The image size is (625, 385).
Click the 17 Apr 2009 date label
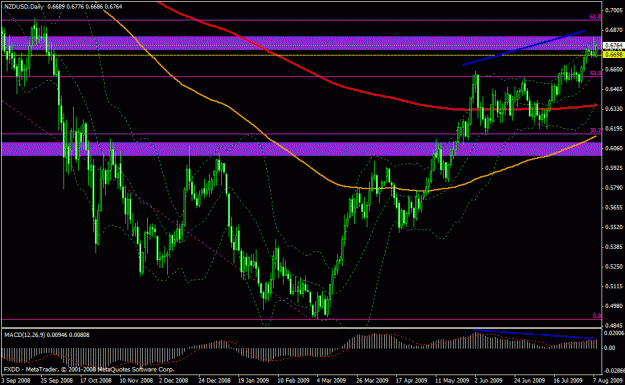pos(411,381)
